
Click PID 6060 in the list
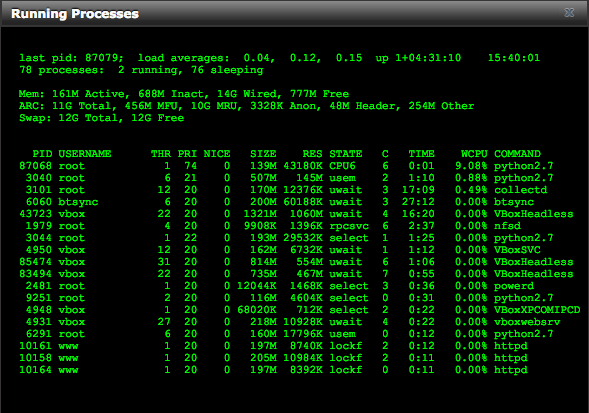coord(39,202)
